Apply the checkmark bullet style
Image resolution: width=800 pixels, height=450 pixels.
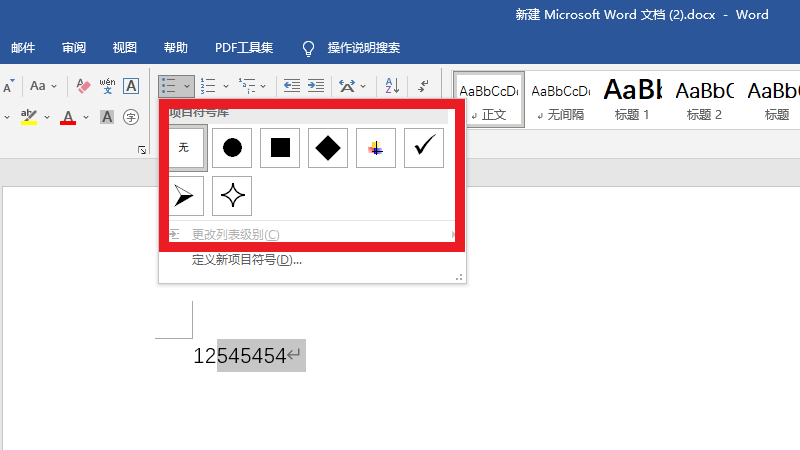(424, 148)
